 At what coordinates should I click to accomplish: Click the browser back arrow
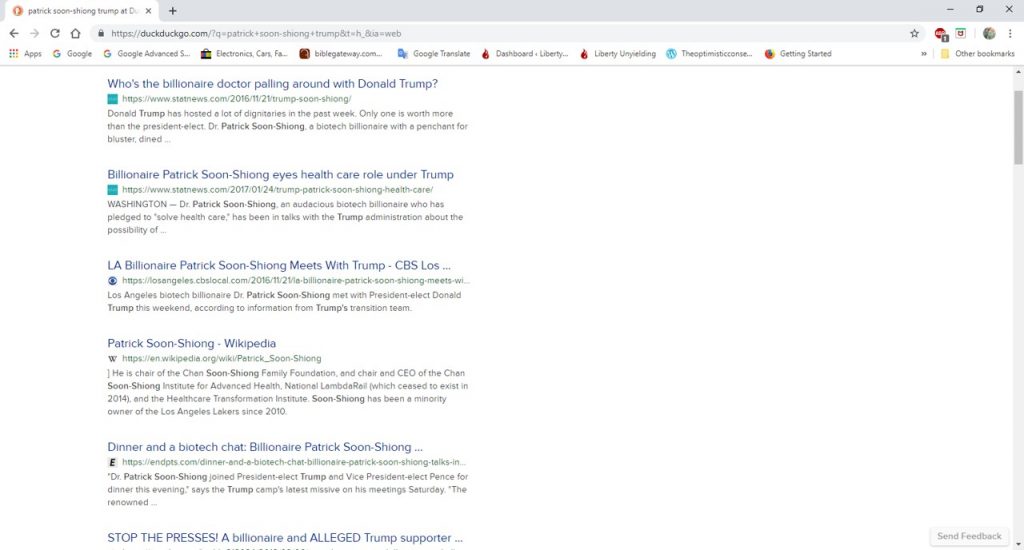[14, 33]
